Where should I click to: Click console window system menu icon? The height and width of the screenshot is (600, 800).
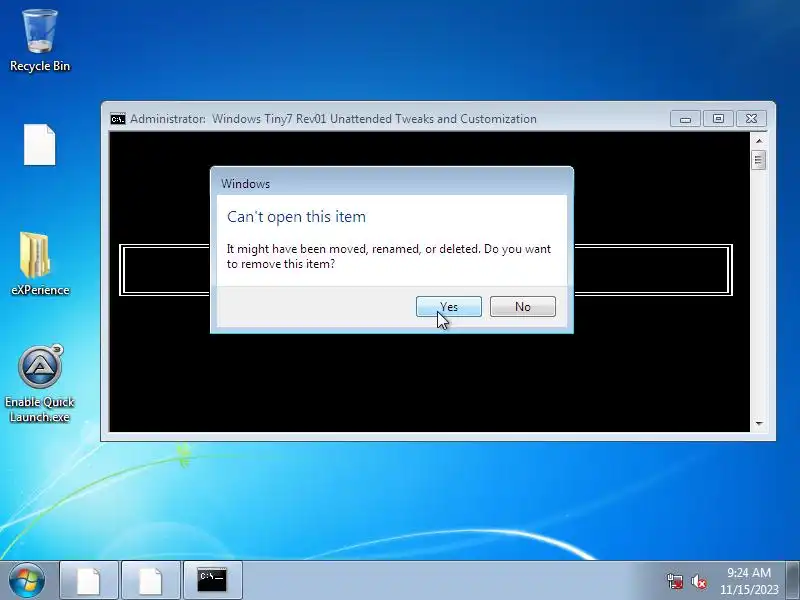(x=118, y=119)
